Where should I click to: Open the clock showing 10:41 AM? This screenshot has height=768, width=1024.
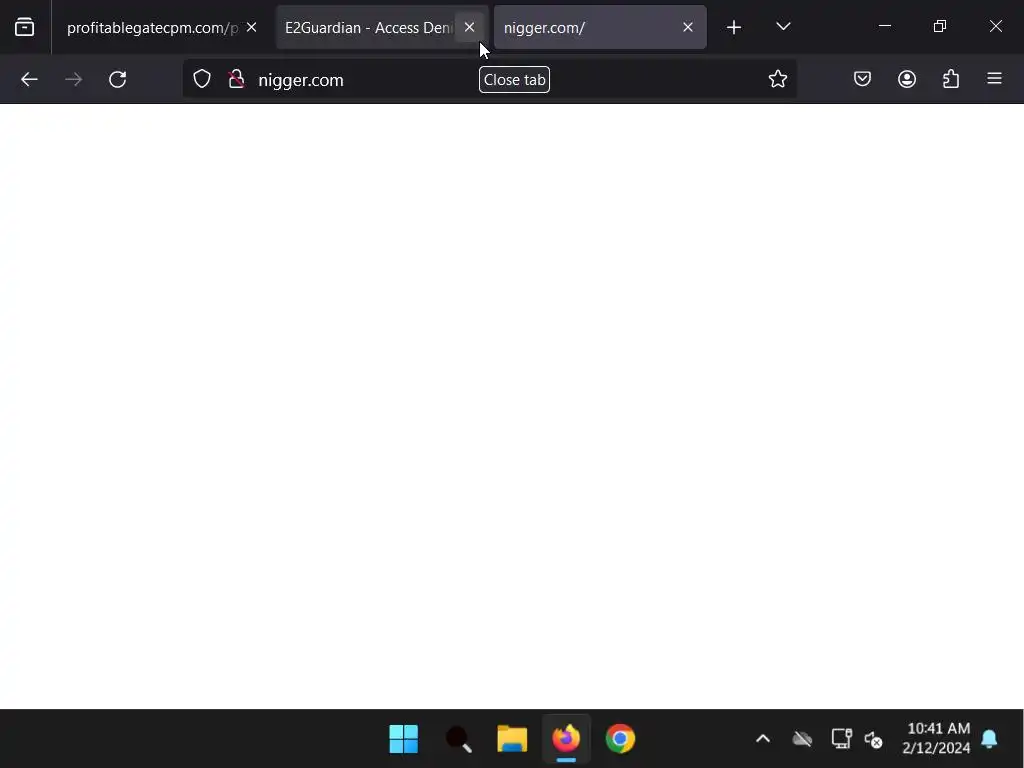[936, 738]
